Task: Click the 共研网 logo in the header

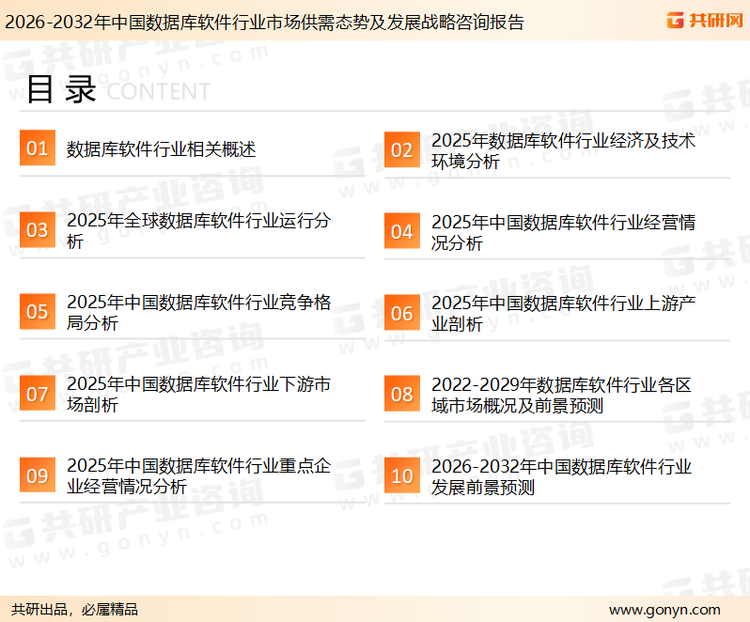Action: point(705,20)
